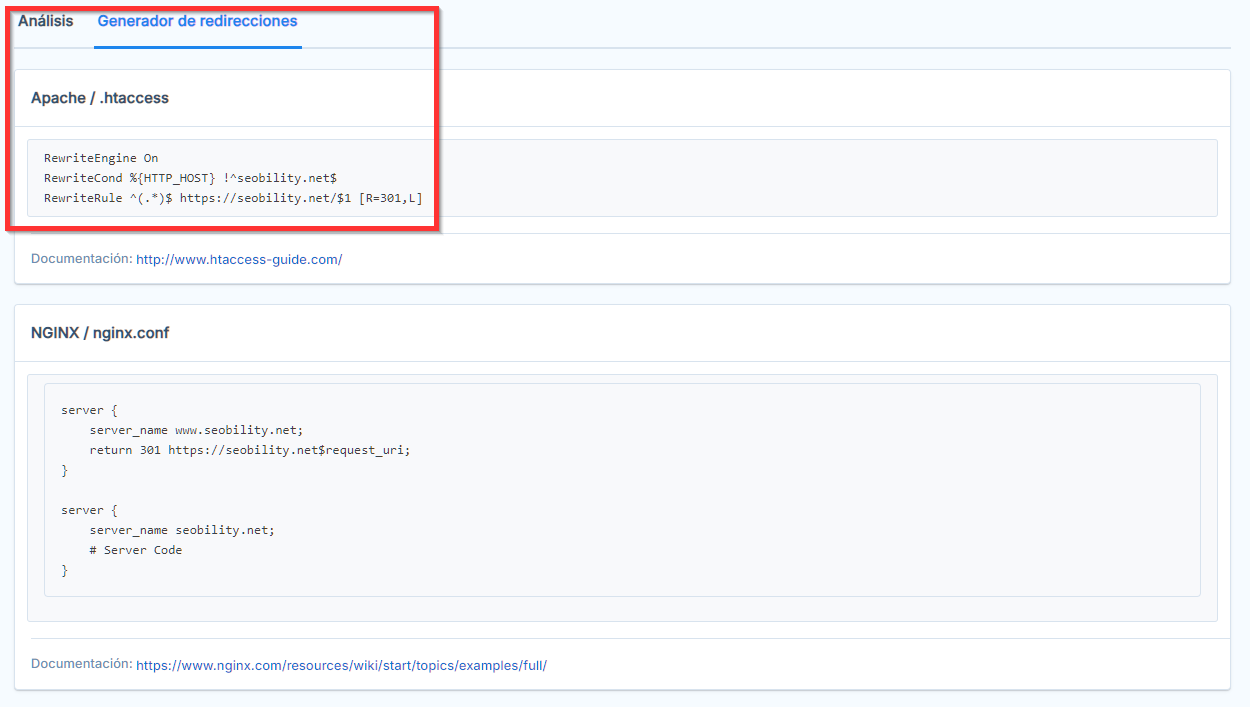Screen dimensions: 1250x707
Task: Click the RewriteEngine On line
Action: tap(101, 158)
